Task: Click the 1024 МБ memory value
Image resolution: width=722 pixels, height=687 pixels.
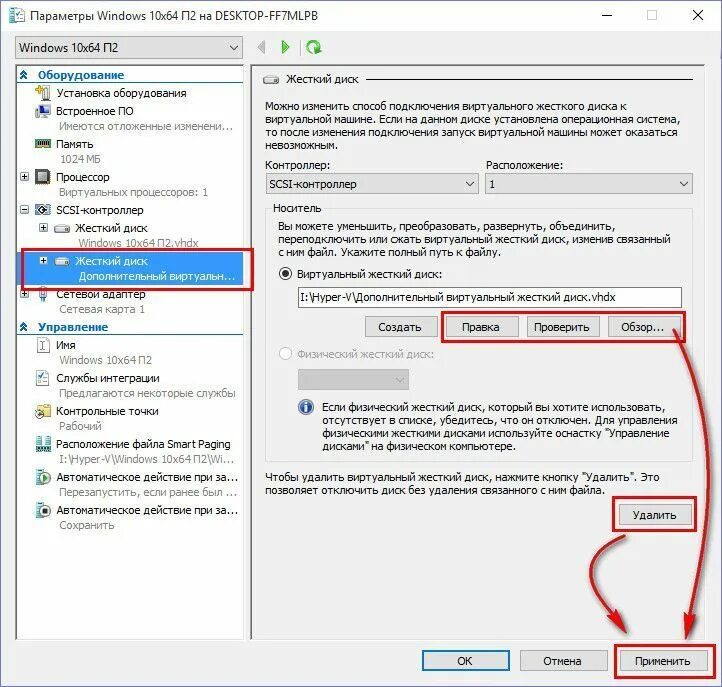Action: coord(80,159)
